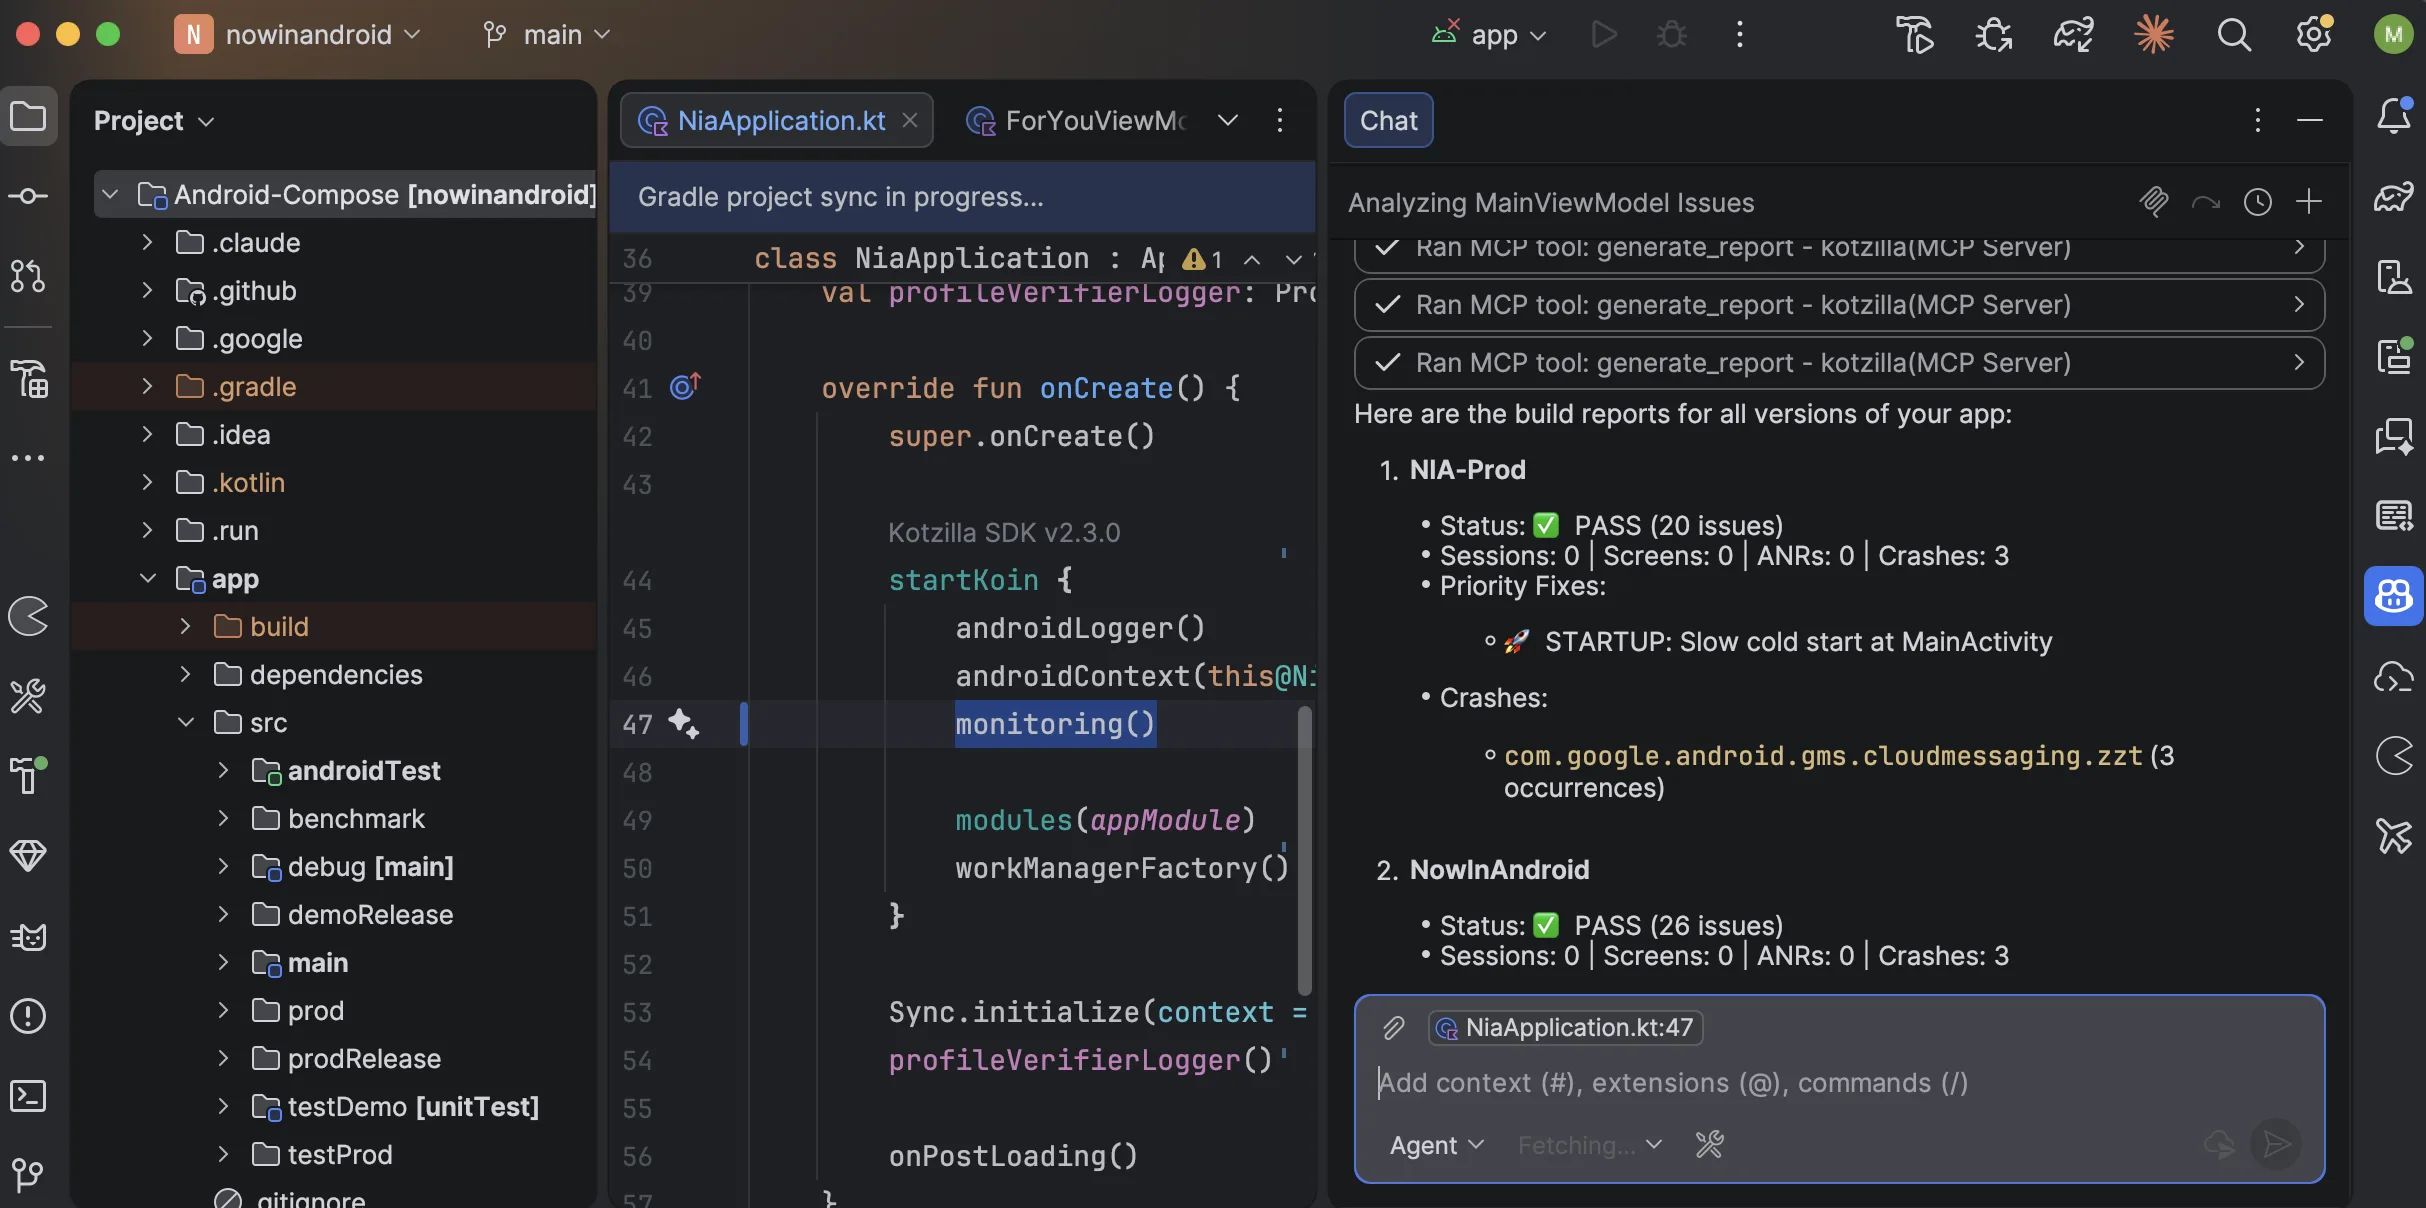Open the Problems warning icon
This screenshot has height=1208, width=2426.
click(x=28, y=1016)
